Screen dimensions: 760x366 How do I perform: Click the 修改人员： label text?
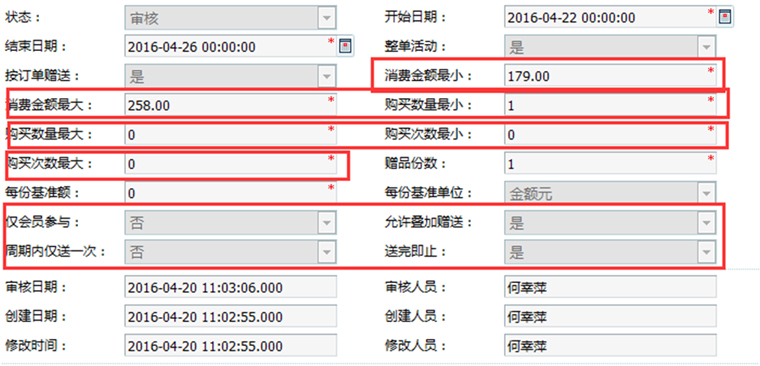tap(415, 346)
